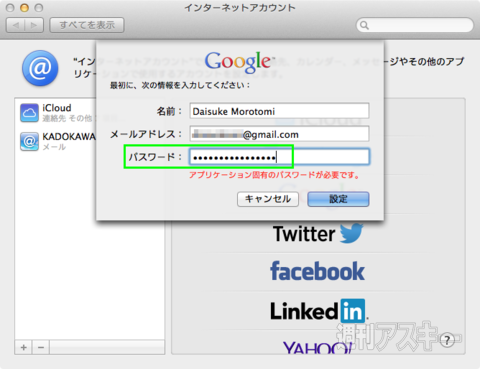Click the back navigation arrow

16,25
